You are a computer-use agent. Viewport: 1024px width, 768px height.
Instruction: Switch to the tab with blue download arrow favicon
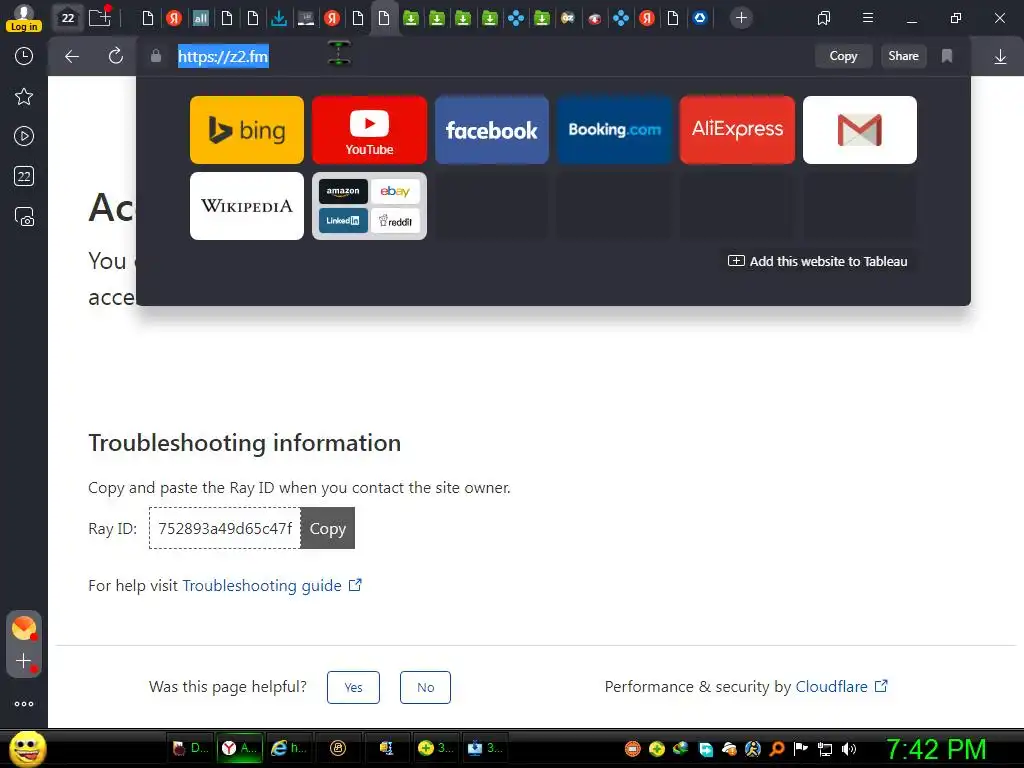tap(279, 18)
